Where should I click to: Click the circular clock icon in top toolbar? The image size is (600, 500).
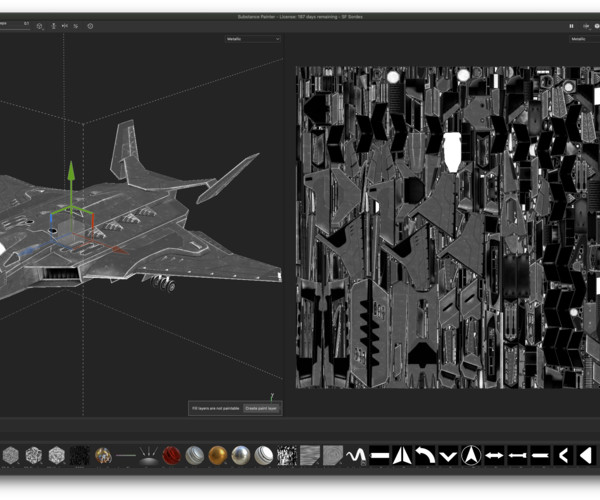coord(90,26)
